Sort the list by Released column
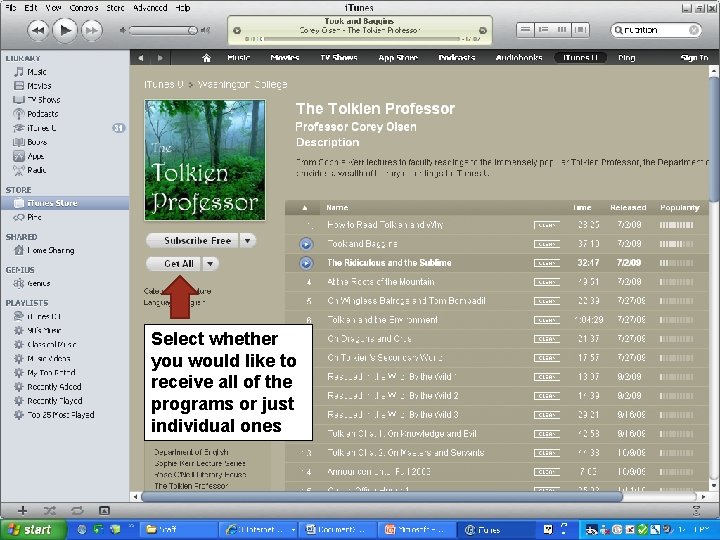Viewport: 720px width, 540px height. click(x=628, y=208)
